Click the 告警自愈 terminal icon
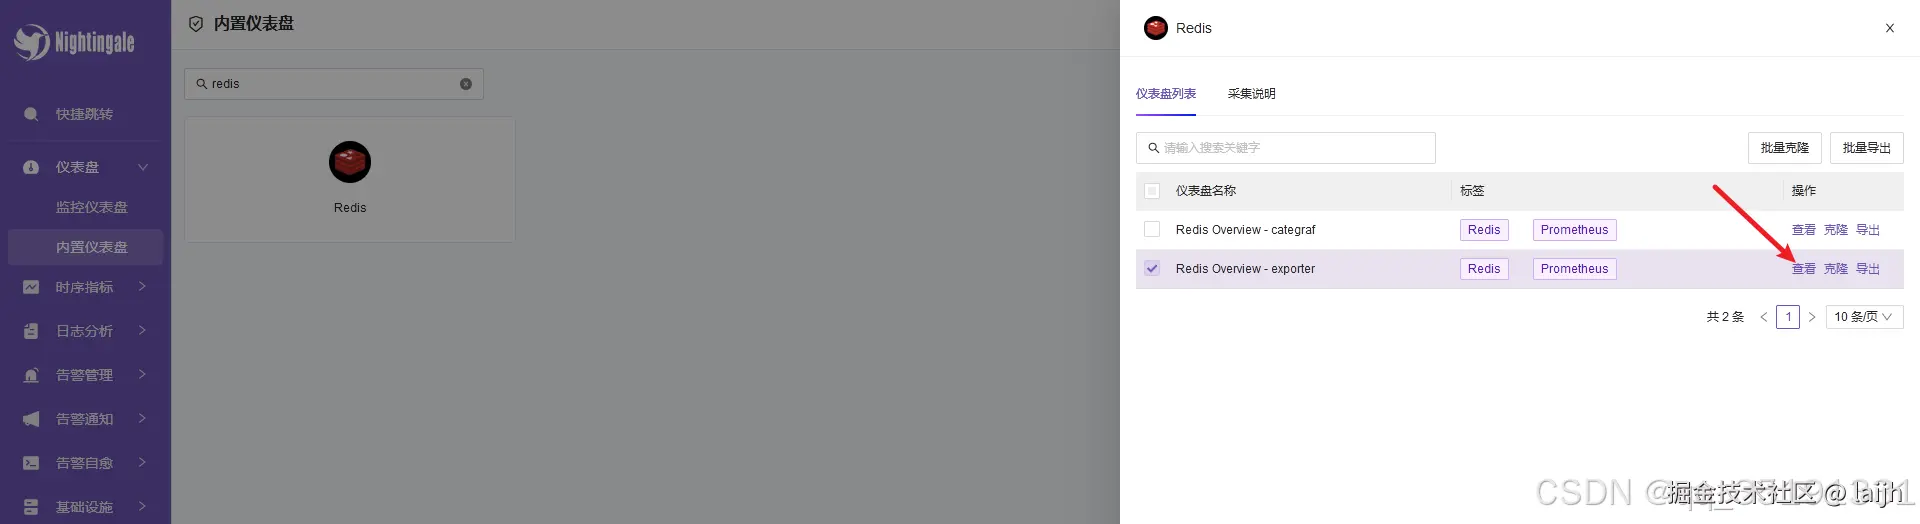 point(31,463)
